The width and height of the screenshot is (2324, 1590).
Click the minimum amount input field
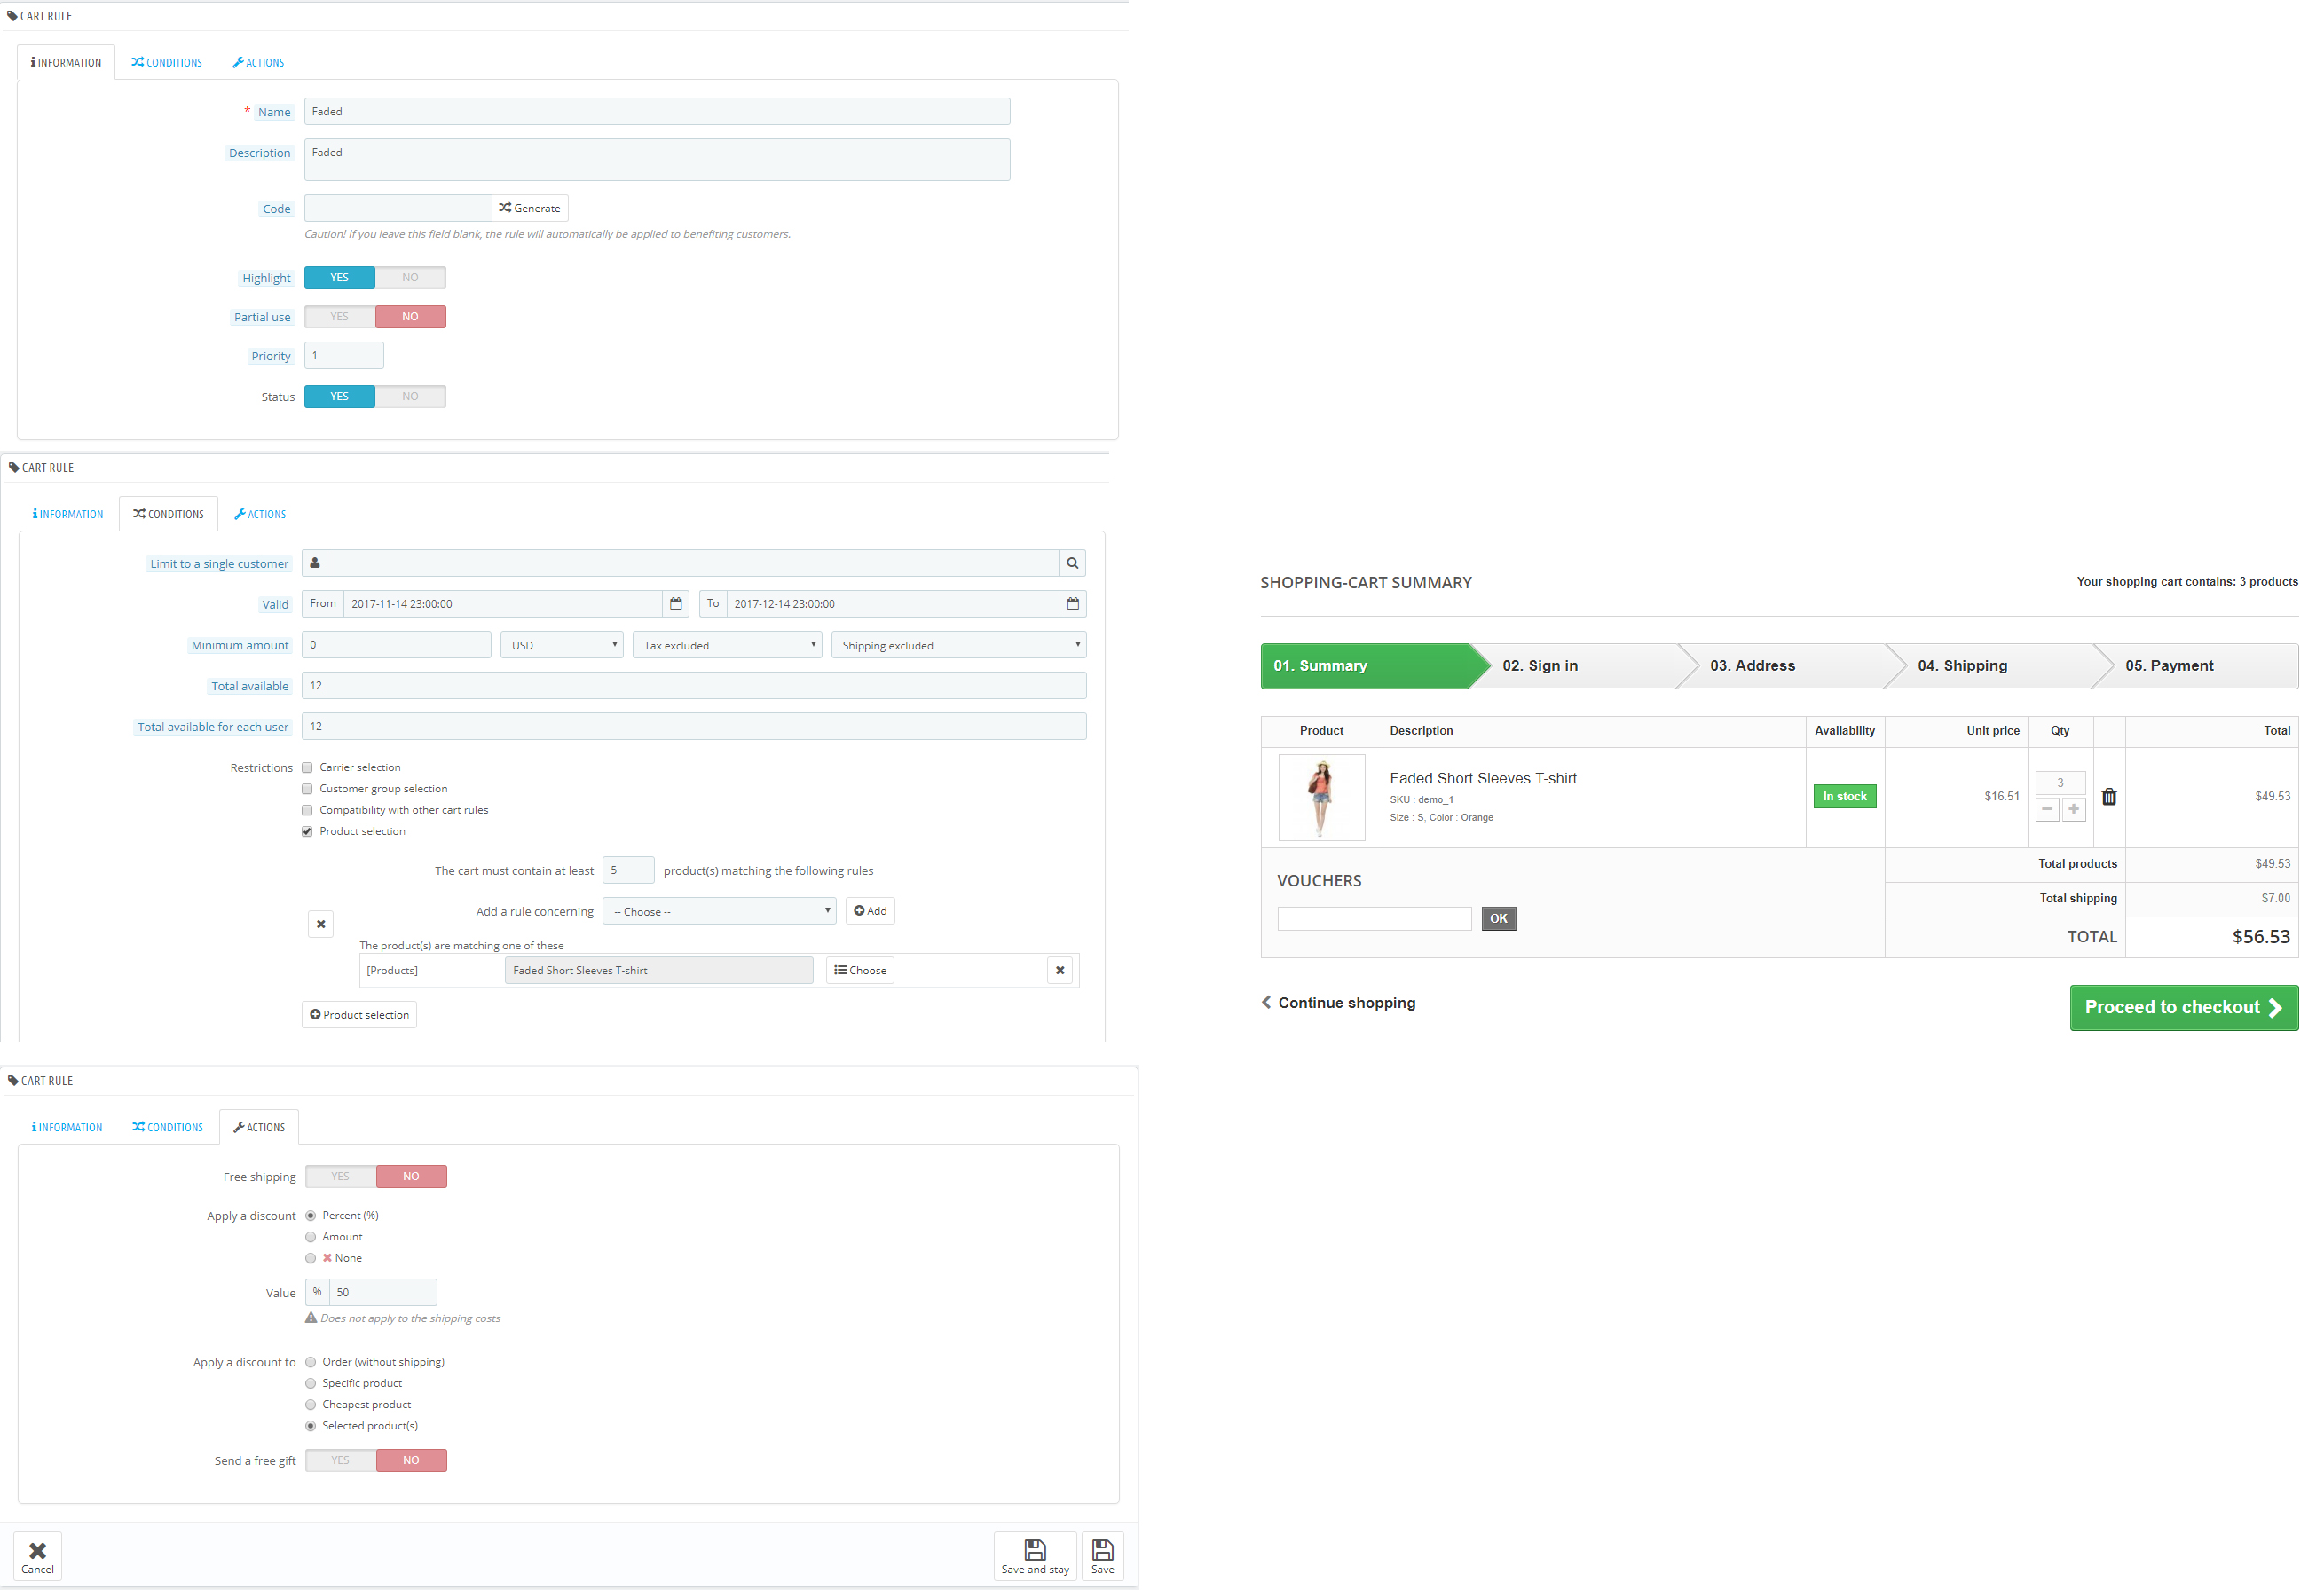(x=396, y=645)
